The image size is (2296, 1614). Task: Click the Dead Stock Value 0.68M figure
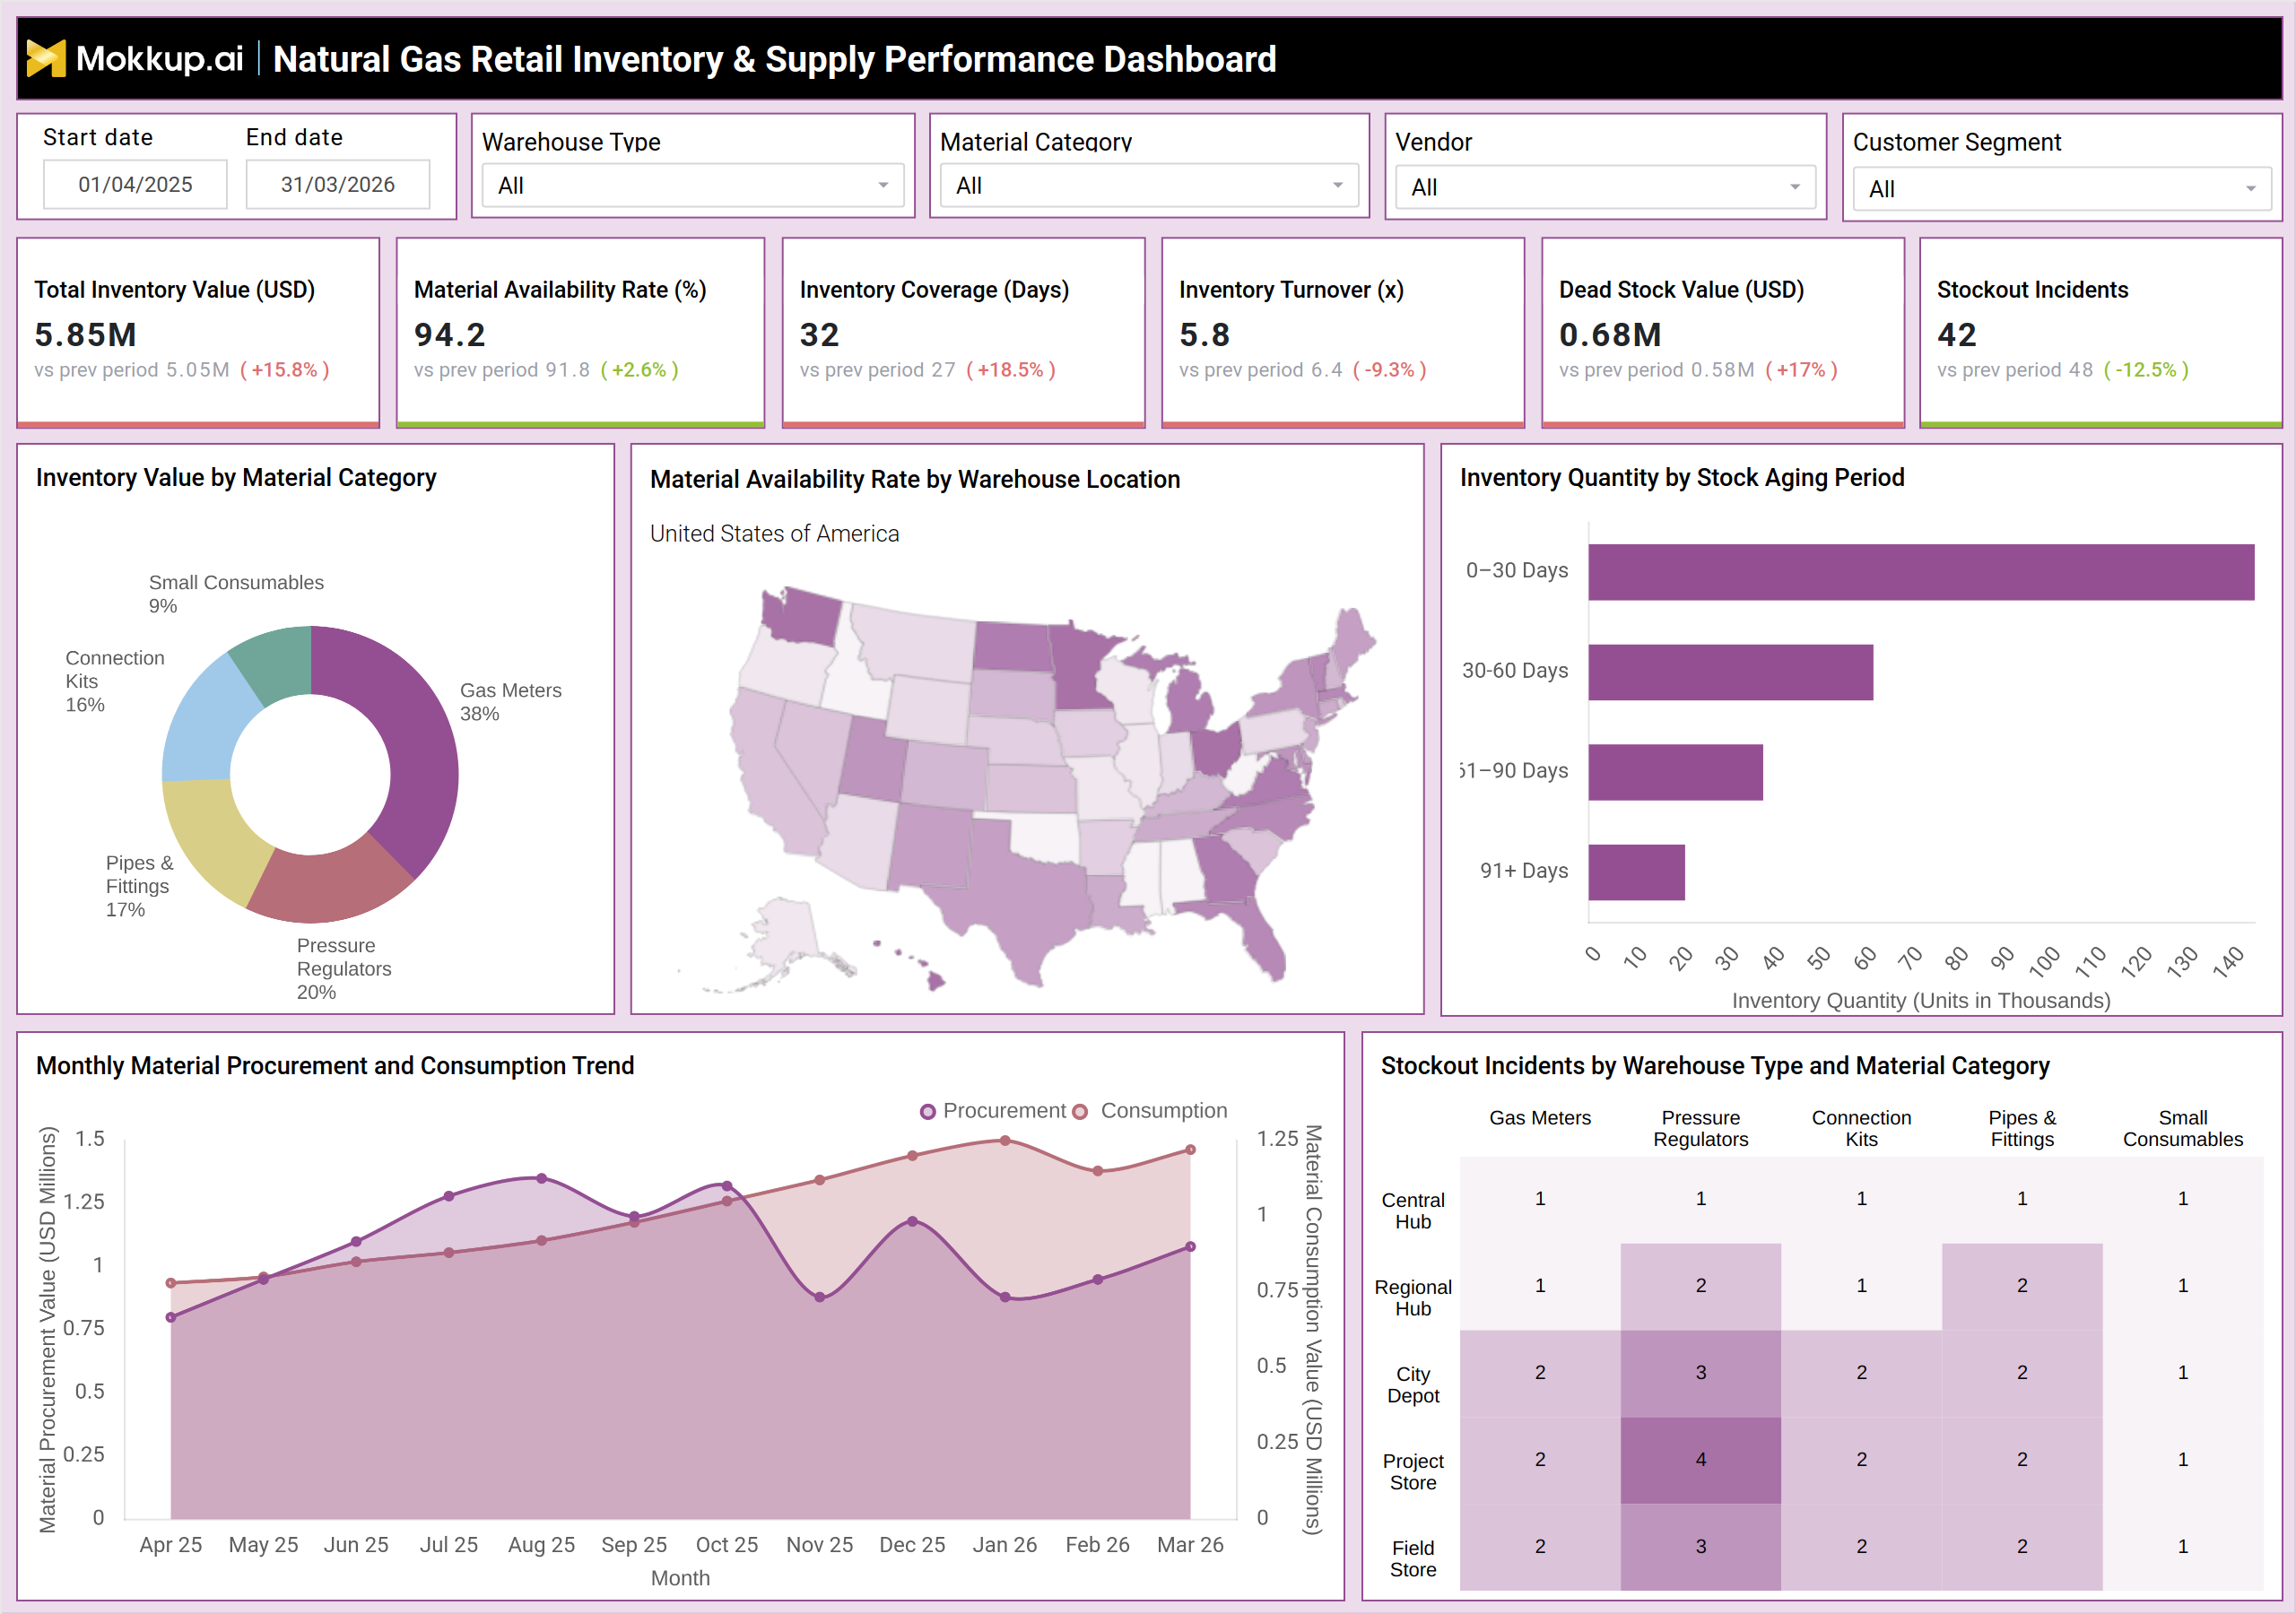point(1610,335)
